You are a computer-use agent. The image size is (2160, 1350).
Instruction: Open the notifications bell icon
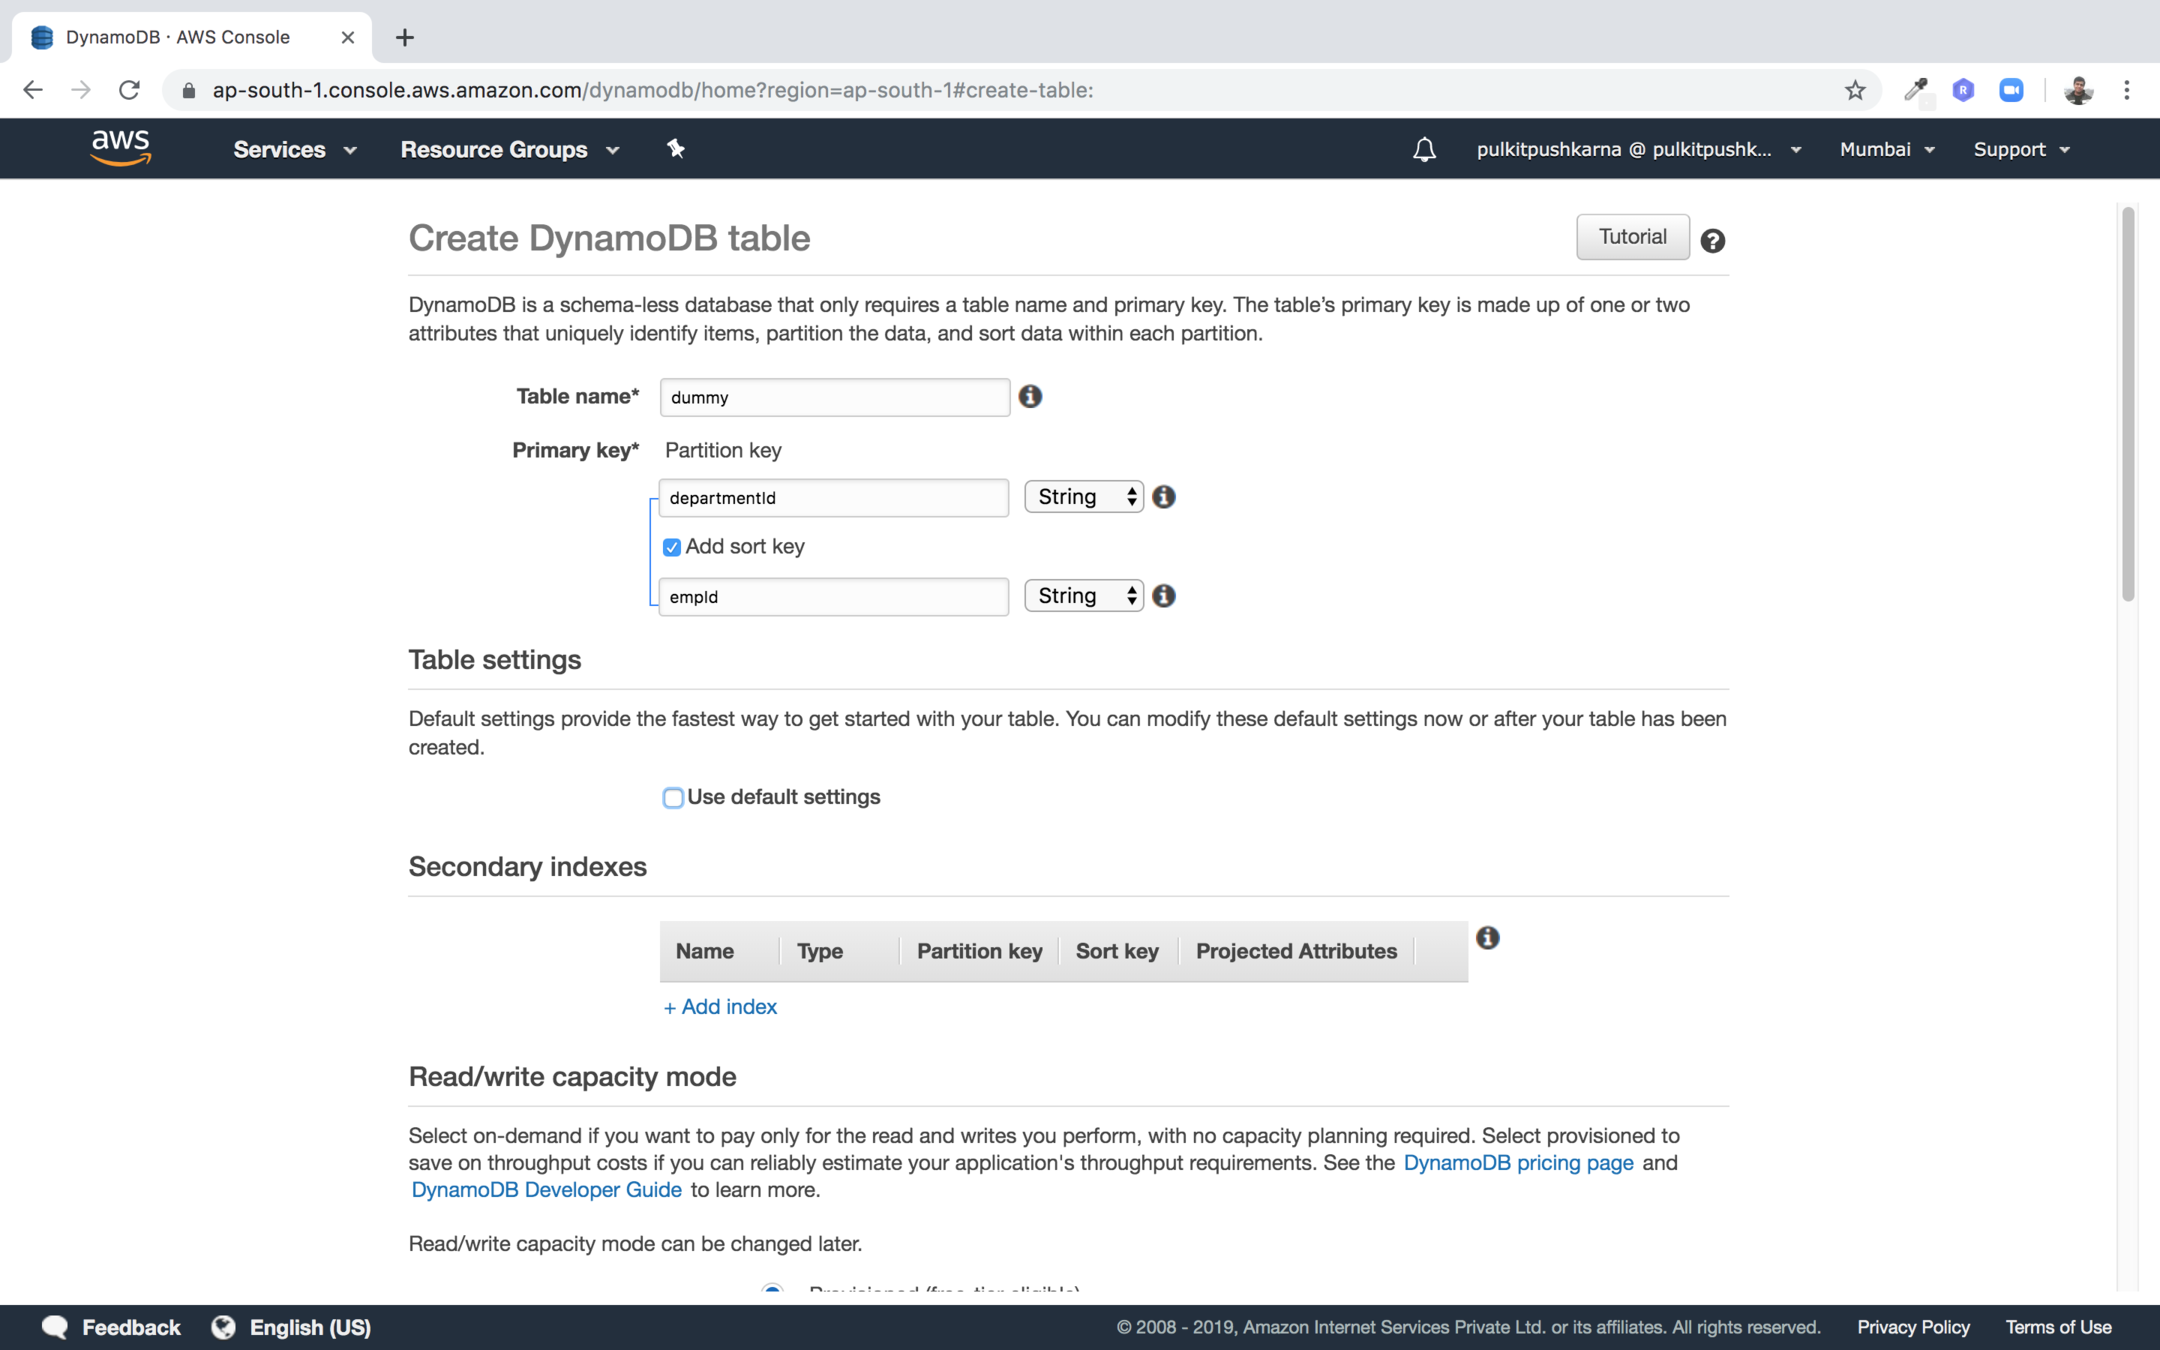[1423, 150]
